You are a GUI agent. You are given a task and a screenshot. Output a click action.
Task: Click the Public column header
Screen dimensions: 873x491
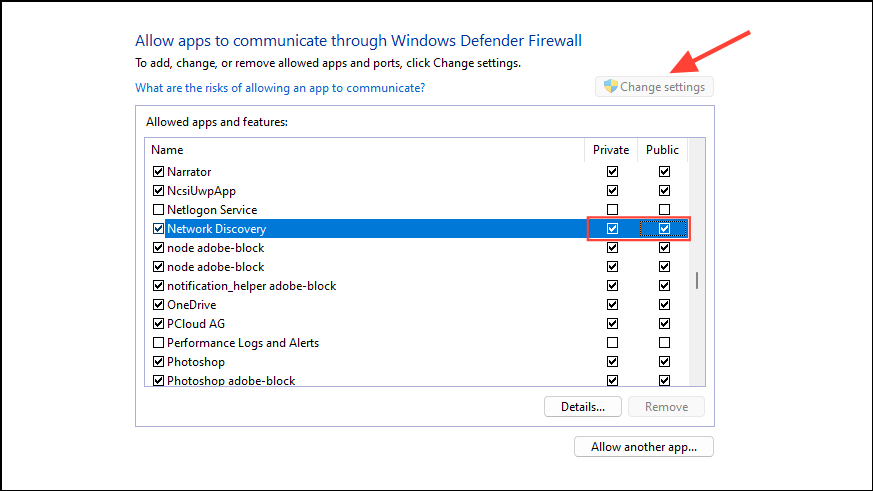point(663,150)
